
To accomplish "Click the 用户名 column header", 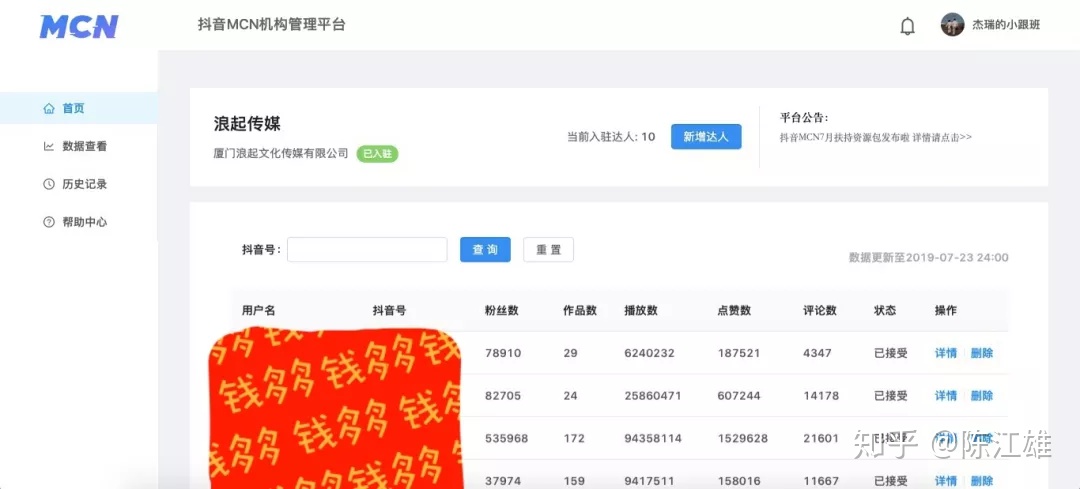I will point(258,311).
